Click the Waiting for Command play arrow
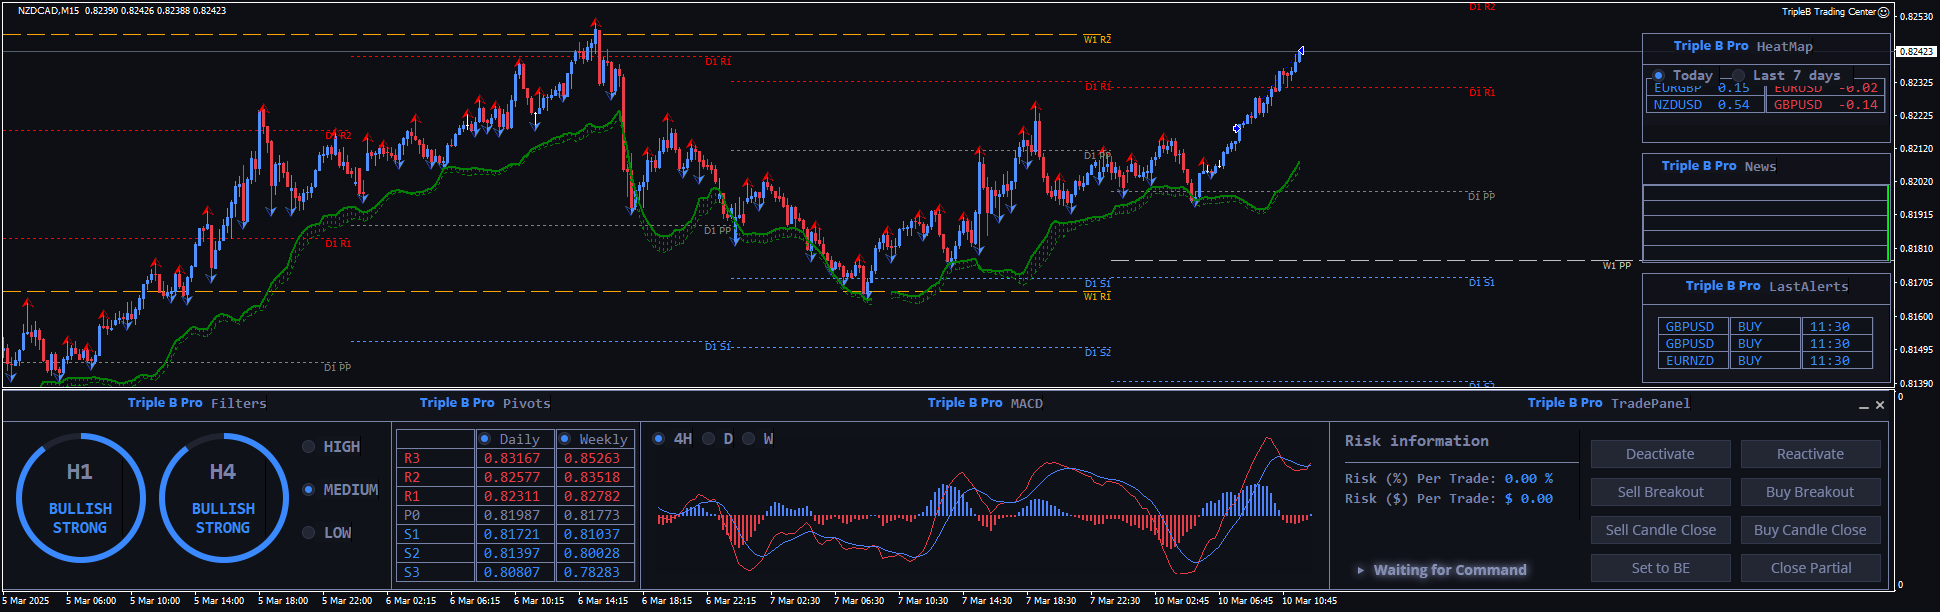 click(1360, 570)
